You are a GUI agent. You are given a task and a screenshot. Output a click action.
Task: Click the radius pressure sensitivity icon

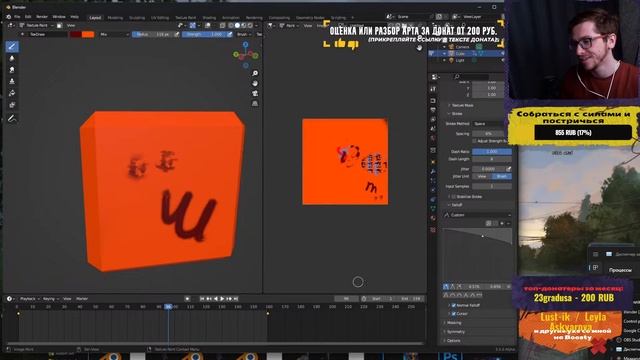pyautogui.click(x=177, y=35)
